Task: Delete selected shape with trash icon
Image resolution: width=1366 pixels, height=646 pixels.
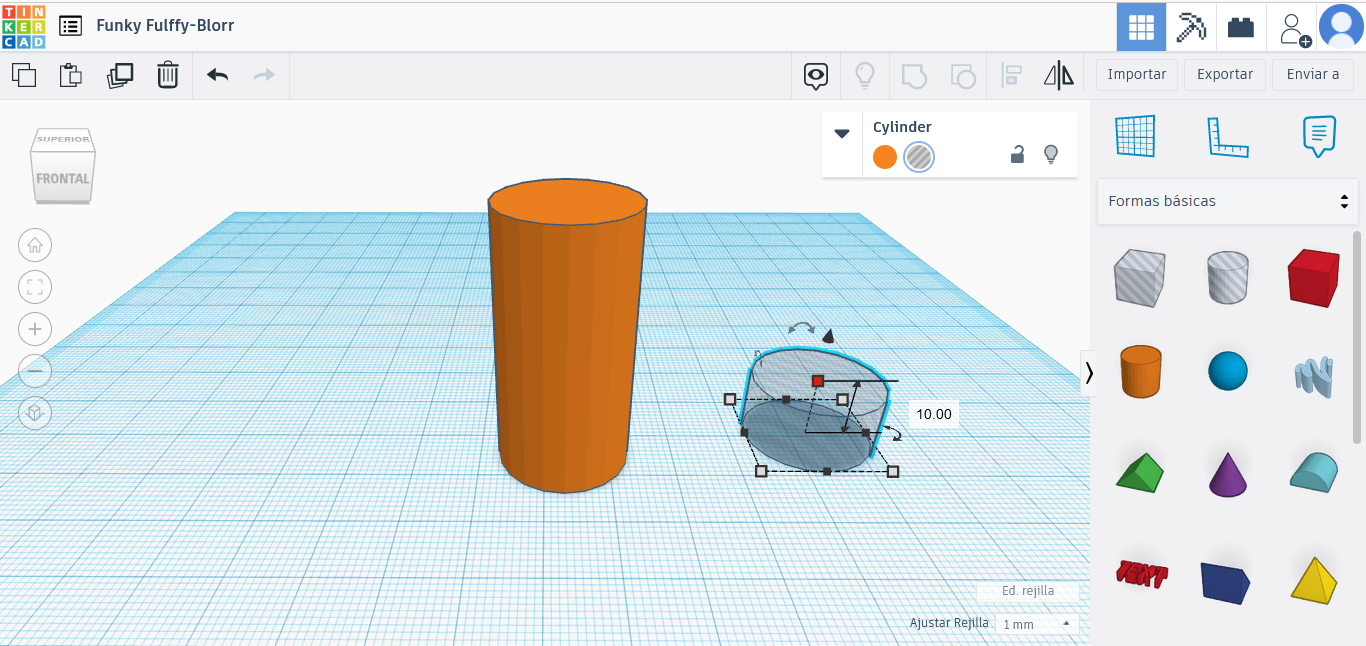Action: click(x=168, y=75)
